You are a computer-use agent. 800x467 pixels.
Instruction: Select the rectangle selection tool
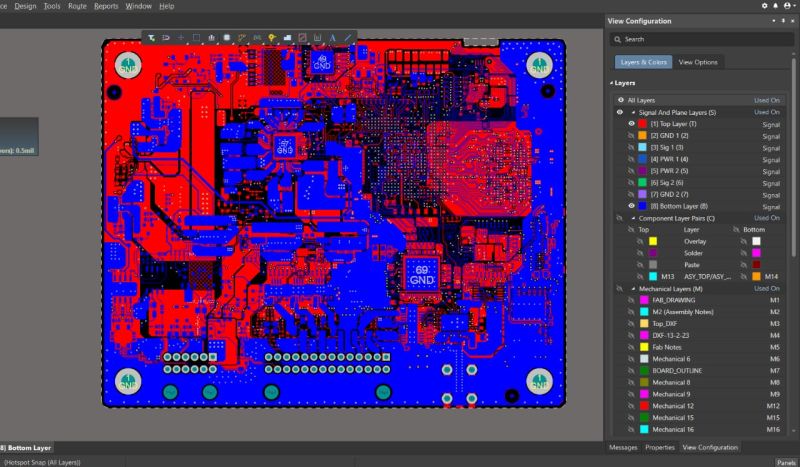[x=197, y=38]
